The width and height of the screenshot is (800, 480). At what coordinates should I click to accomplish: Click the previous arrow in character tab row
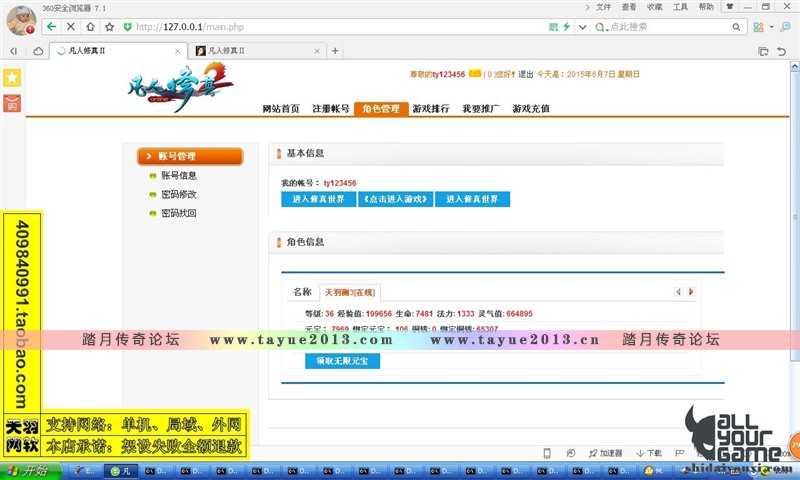pyautogui.click(x=678, y=292)
